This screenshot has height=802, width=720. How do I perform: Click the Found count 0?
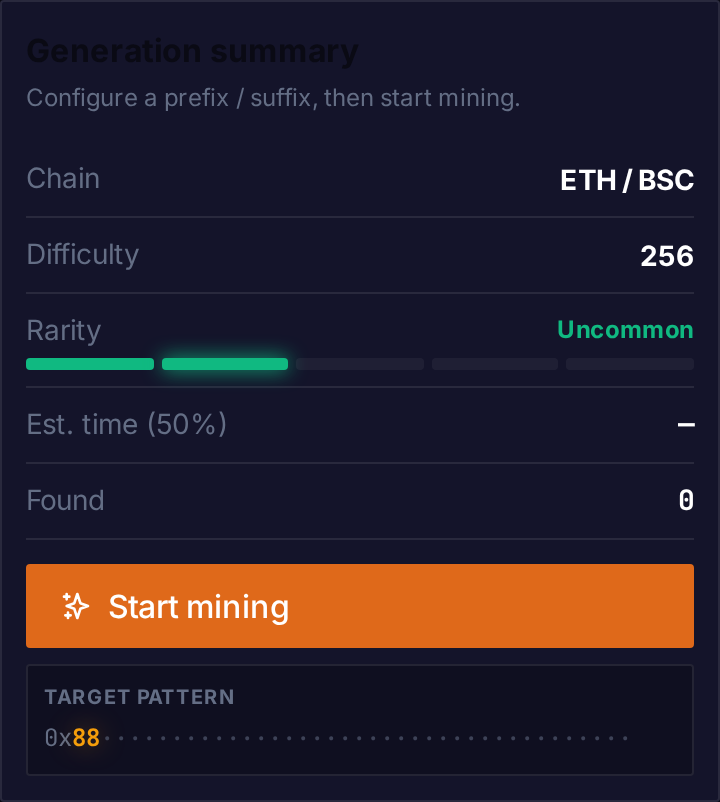coord(686,500)
